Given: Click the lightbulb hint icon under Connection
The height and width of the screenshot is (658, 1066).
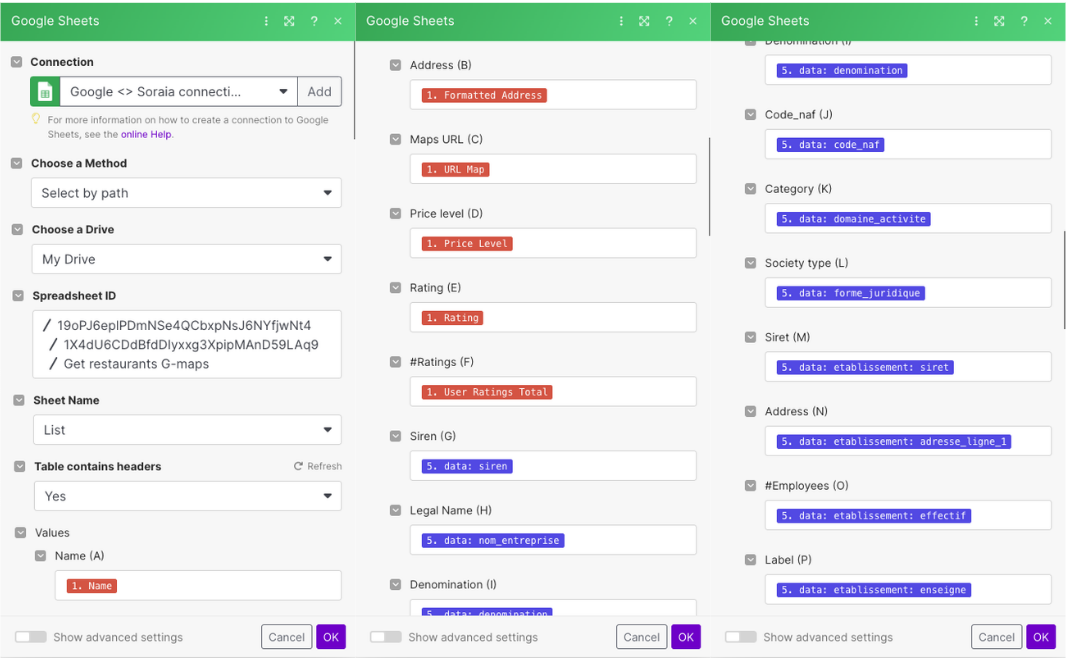Looking at the screenshot, I should (x=36, y=119).
